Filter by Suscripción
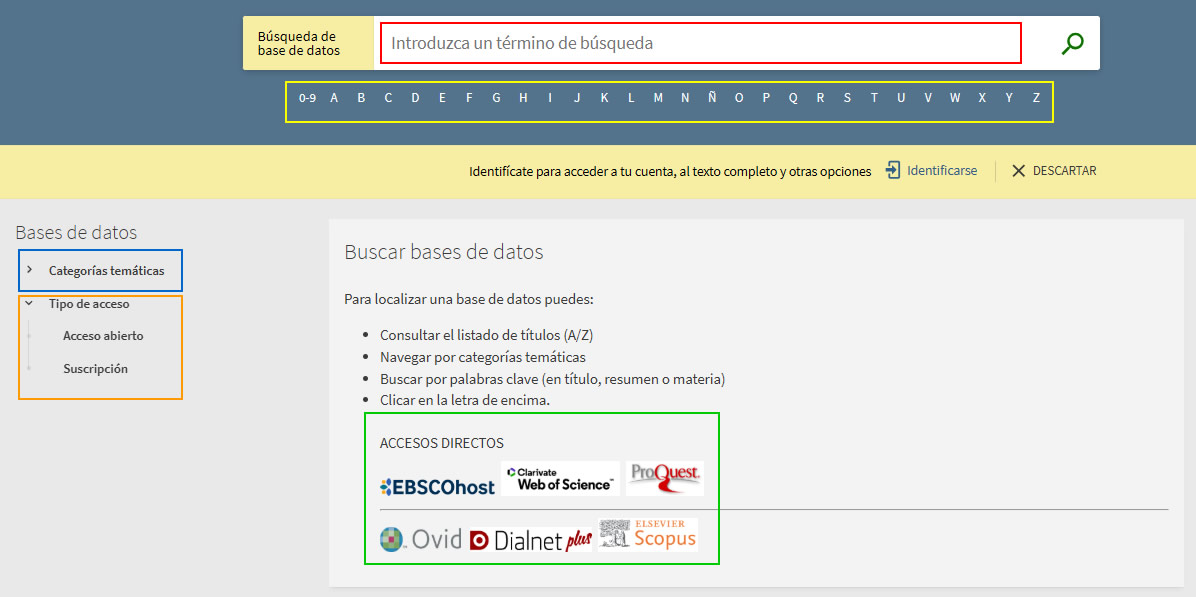The height and width of the screenshot is (597, 1196). tap(95, 369)
